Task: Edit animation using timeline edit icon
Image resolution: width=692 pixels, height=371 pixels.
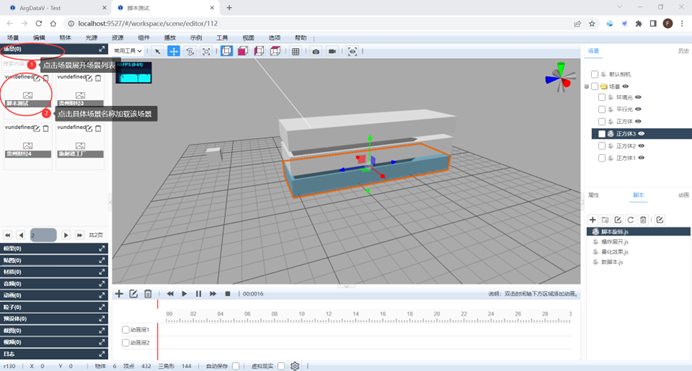Action: pyautogui.click(x=133, y=294)
